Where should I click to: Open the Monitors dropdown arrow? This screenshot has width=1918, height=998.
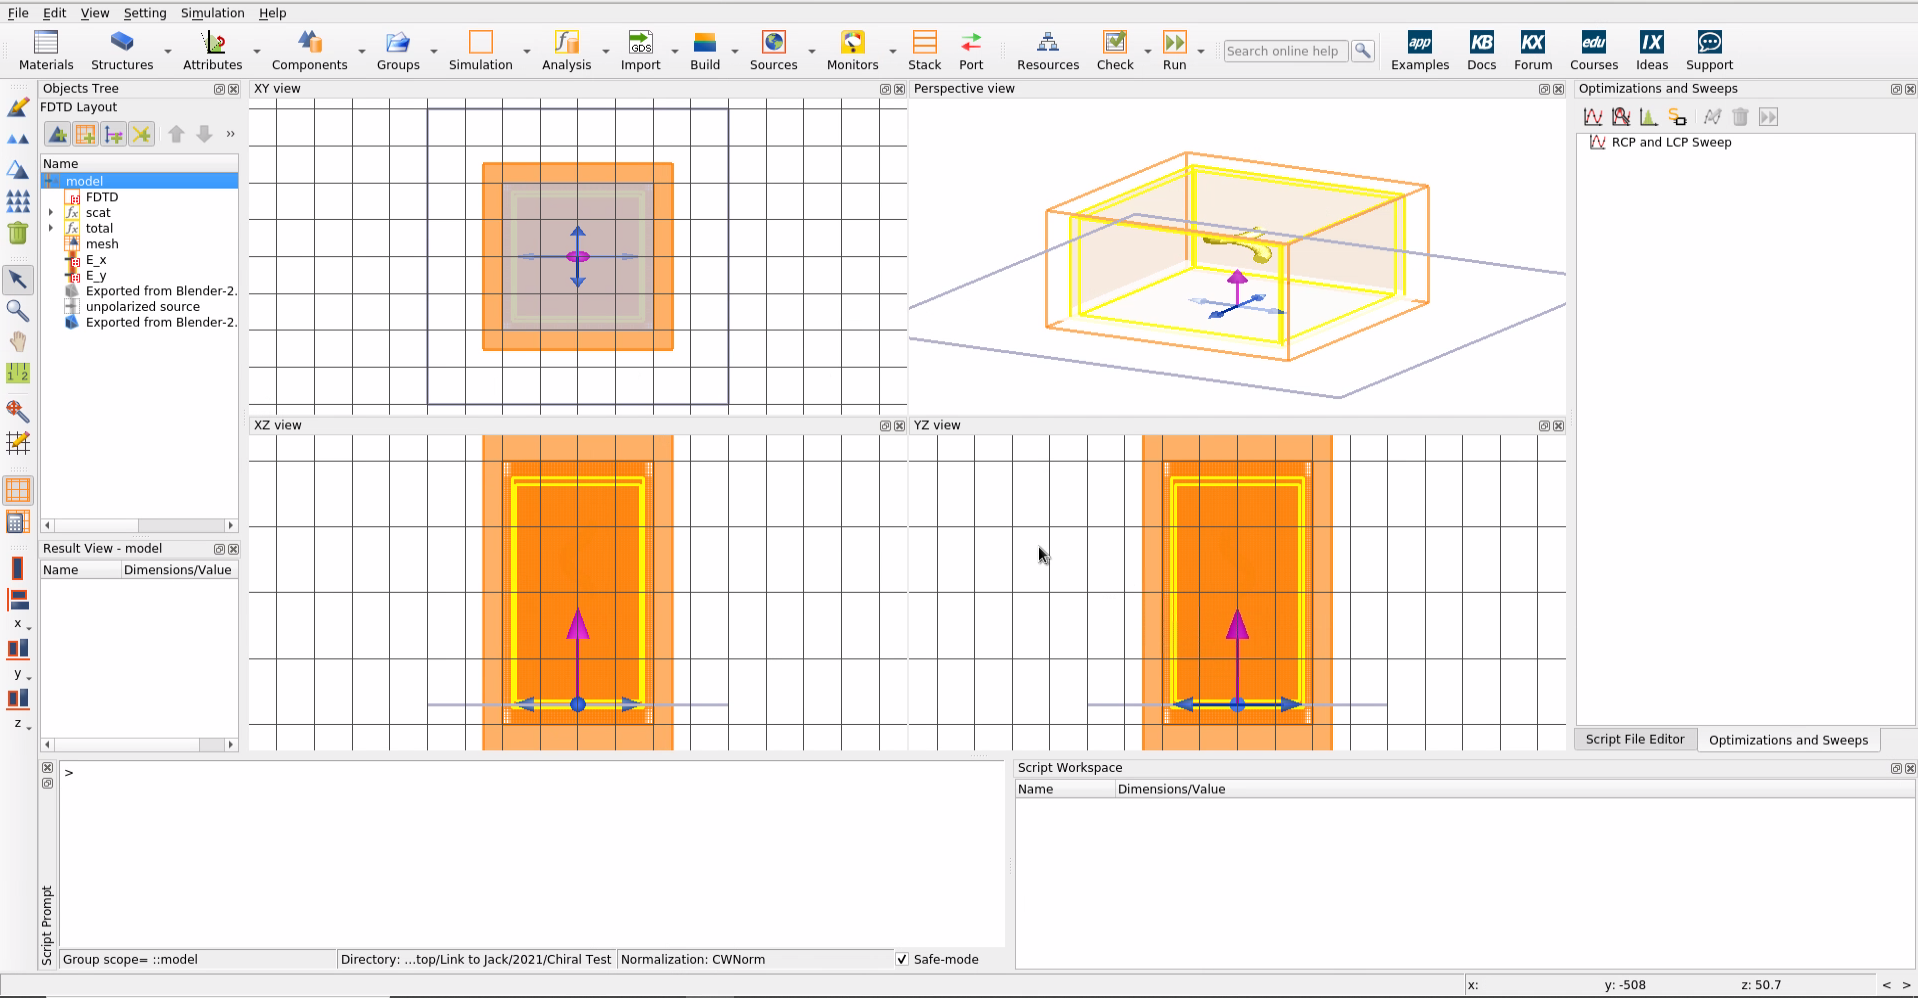pyautogui.click(x=893, y=51)
